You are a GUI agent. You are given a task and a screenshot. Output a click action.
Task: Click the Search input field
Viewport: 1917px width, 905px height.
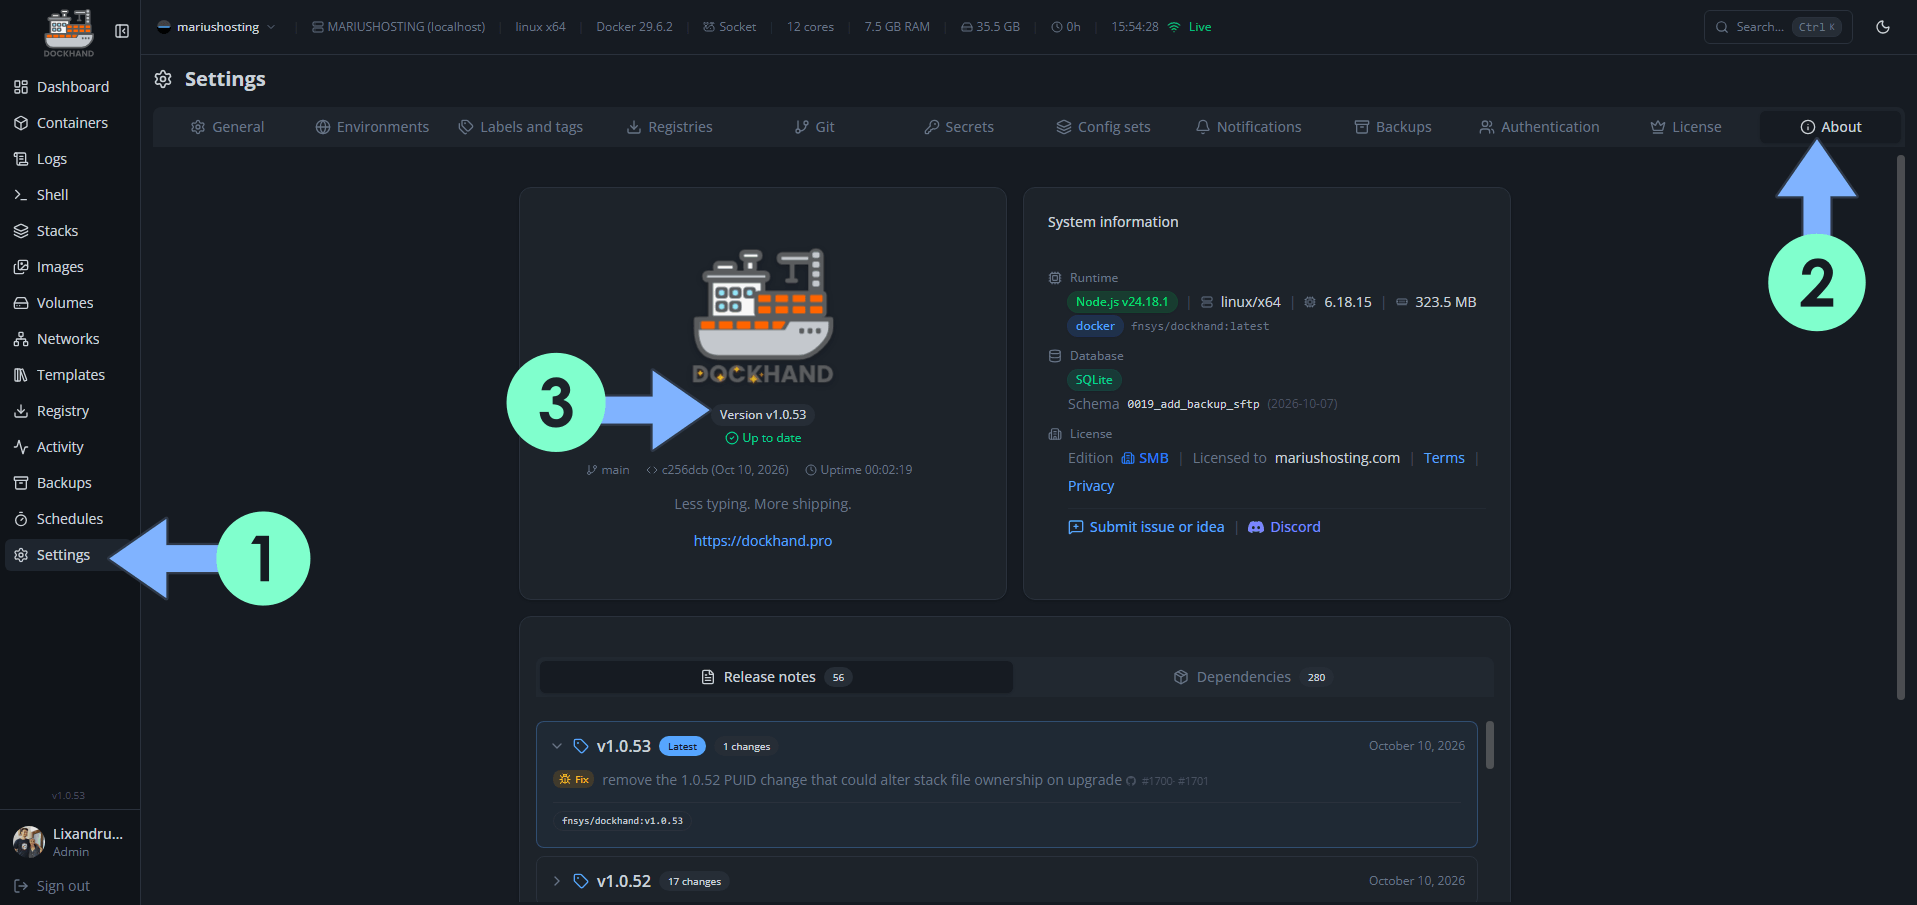tap(1777, 27)
